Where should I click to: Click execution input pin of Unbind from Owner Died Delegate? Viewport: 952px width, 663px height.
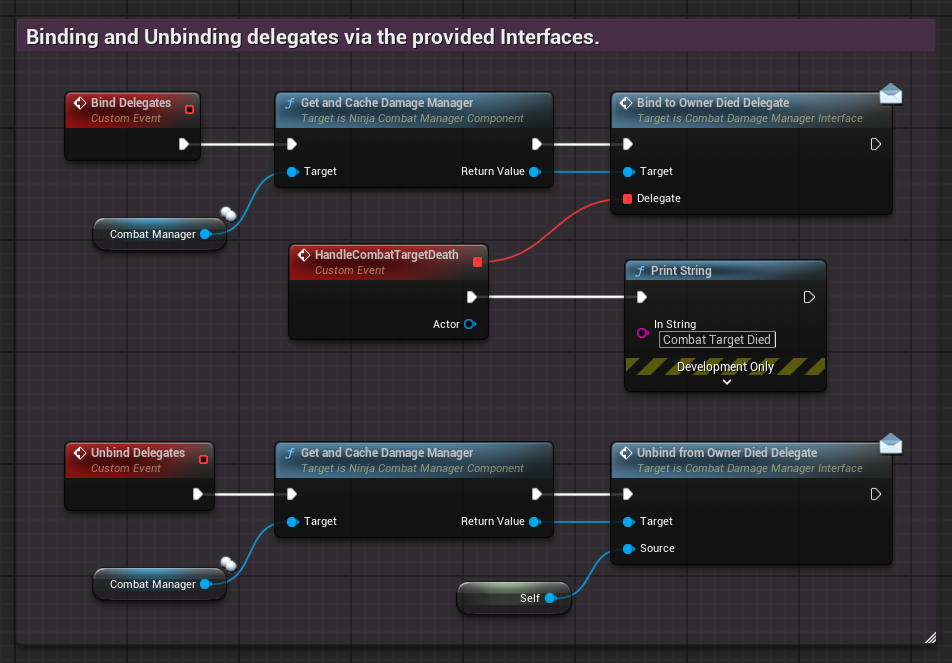tap(628, 494)
